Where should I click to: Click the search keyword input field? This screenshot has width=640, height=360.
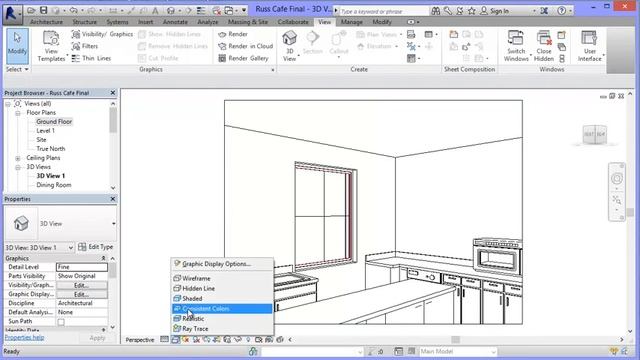[384, 11]
